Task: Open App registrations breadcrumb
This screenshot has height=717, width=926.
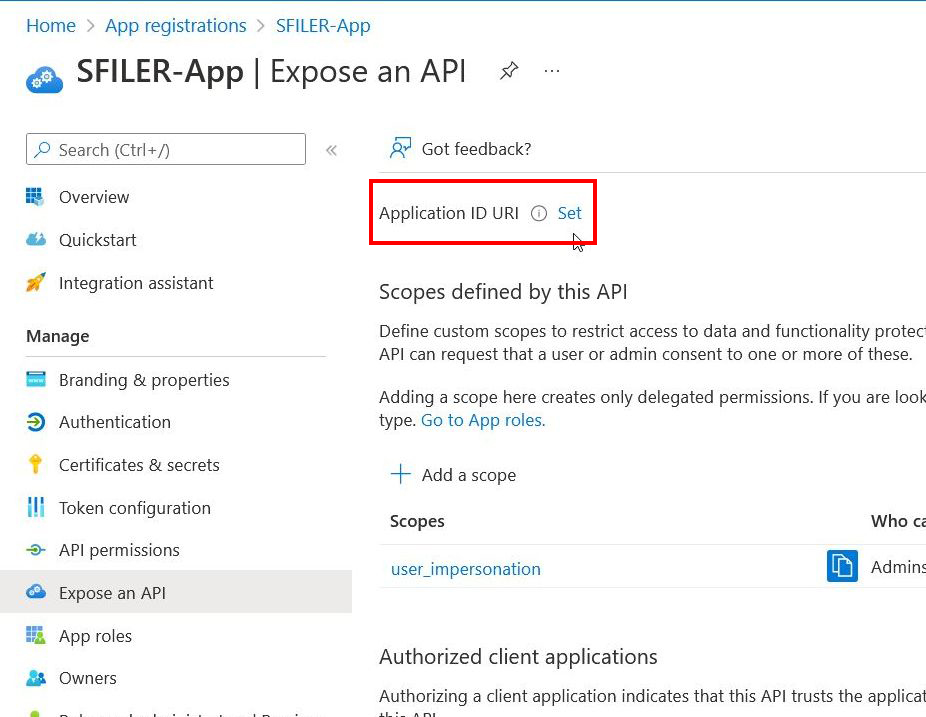Action: pyautogui.click(x=175, y=25)
